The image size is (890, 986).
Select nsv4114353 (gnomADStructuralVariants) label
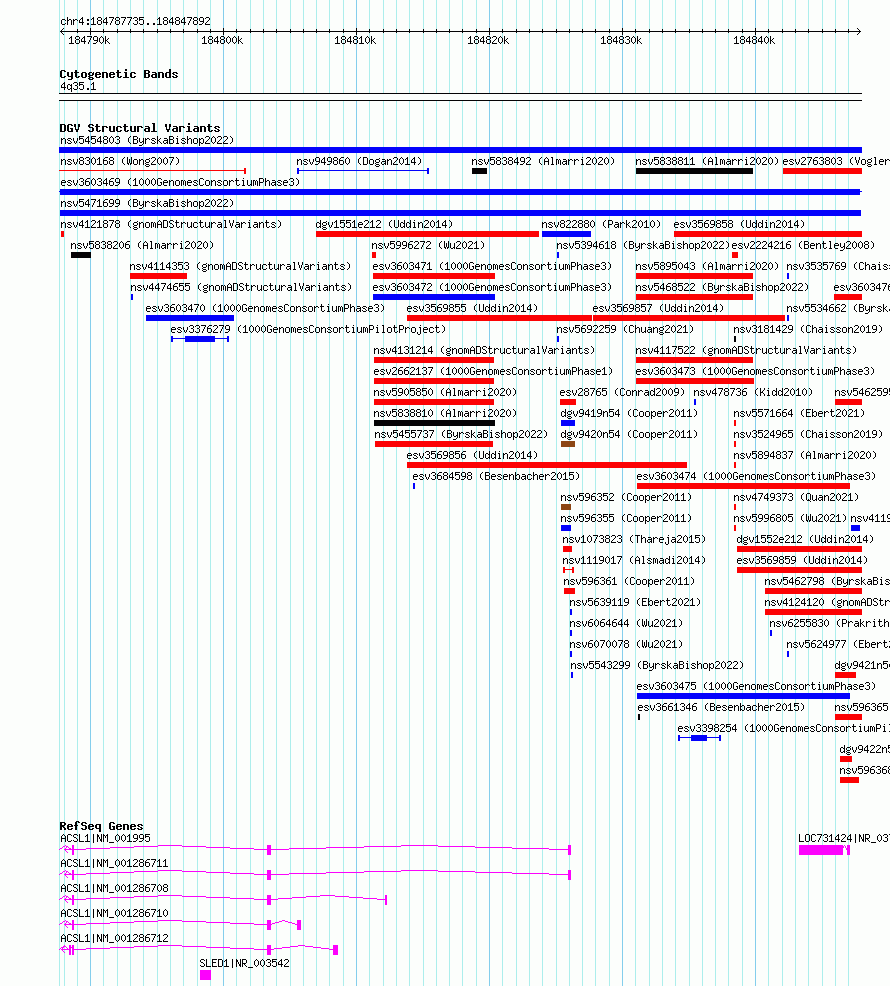click(240, 266)
